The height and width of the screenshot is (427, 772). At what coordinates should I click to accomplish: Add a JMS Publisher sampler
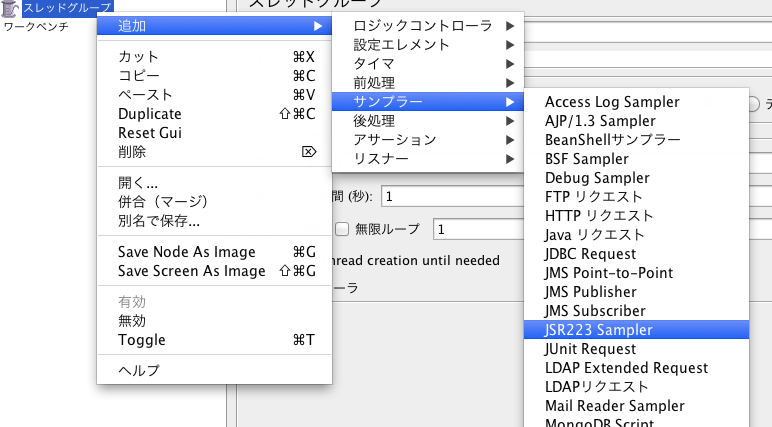[x=637, y=292]
